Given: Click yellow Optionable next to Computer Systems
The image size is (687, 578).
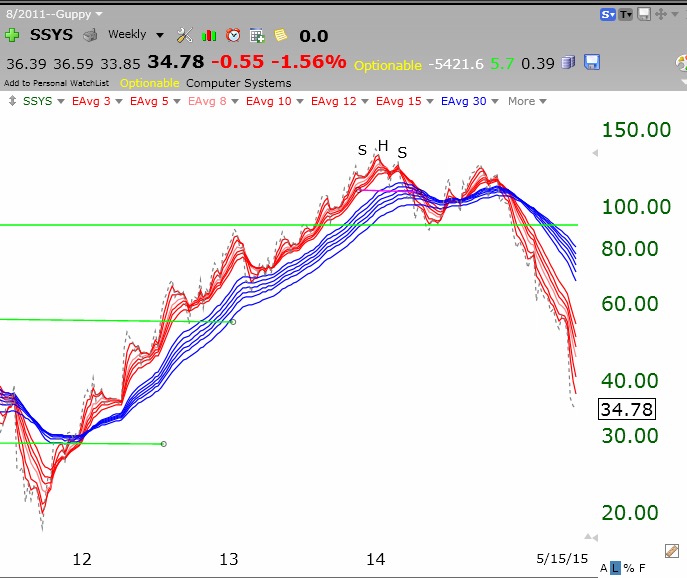Looking at the screenshot, I should [x=149, y=83].
